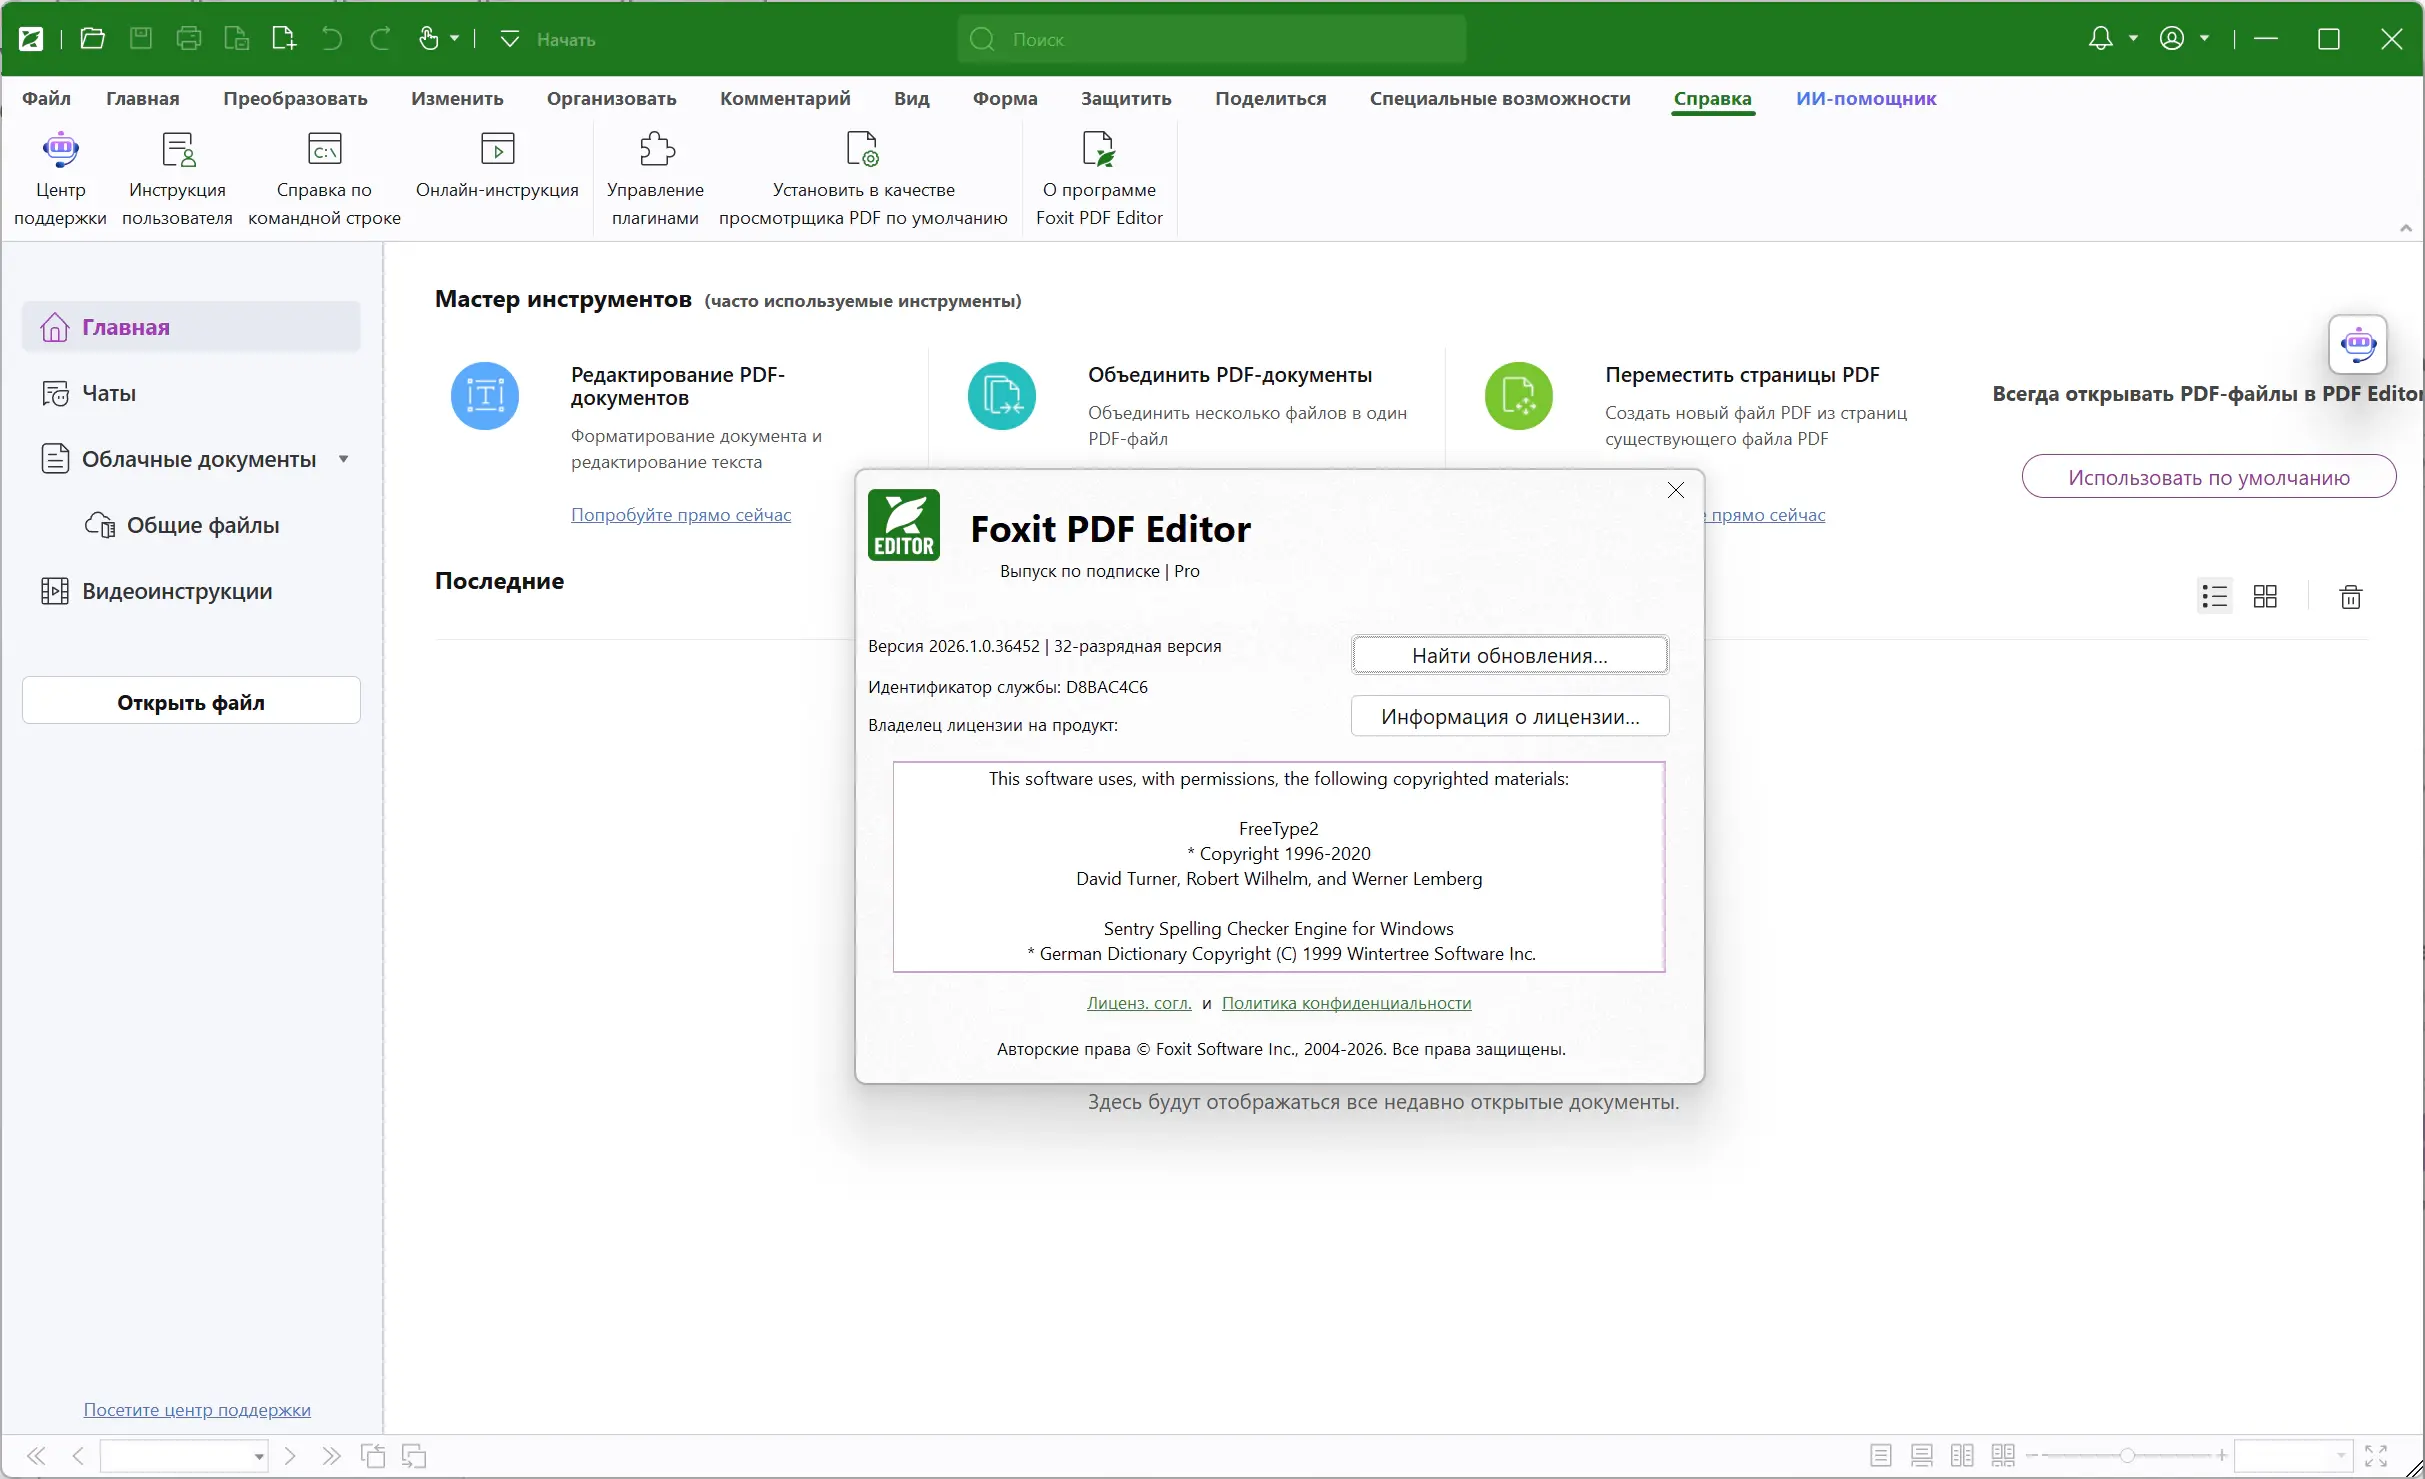Click the search (Поиск) field in title bar
The height and width of the screenshot is (1479, 2425).
point(1212,39)
